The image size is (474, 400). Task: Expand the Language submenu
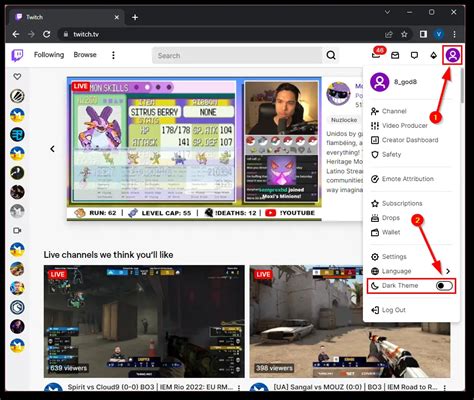point(448,271)
